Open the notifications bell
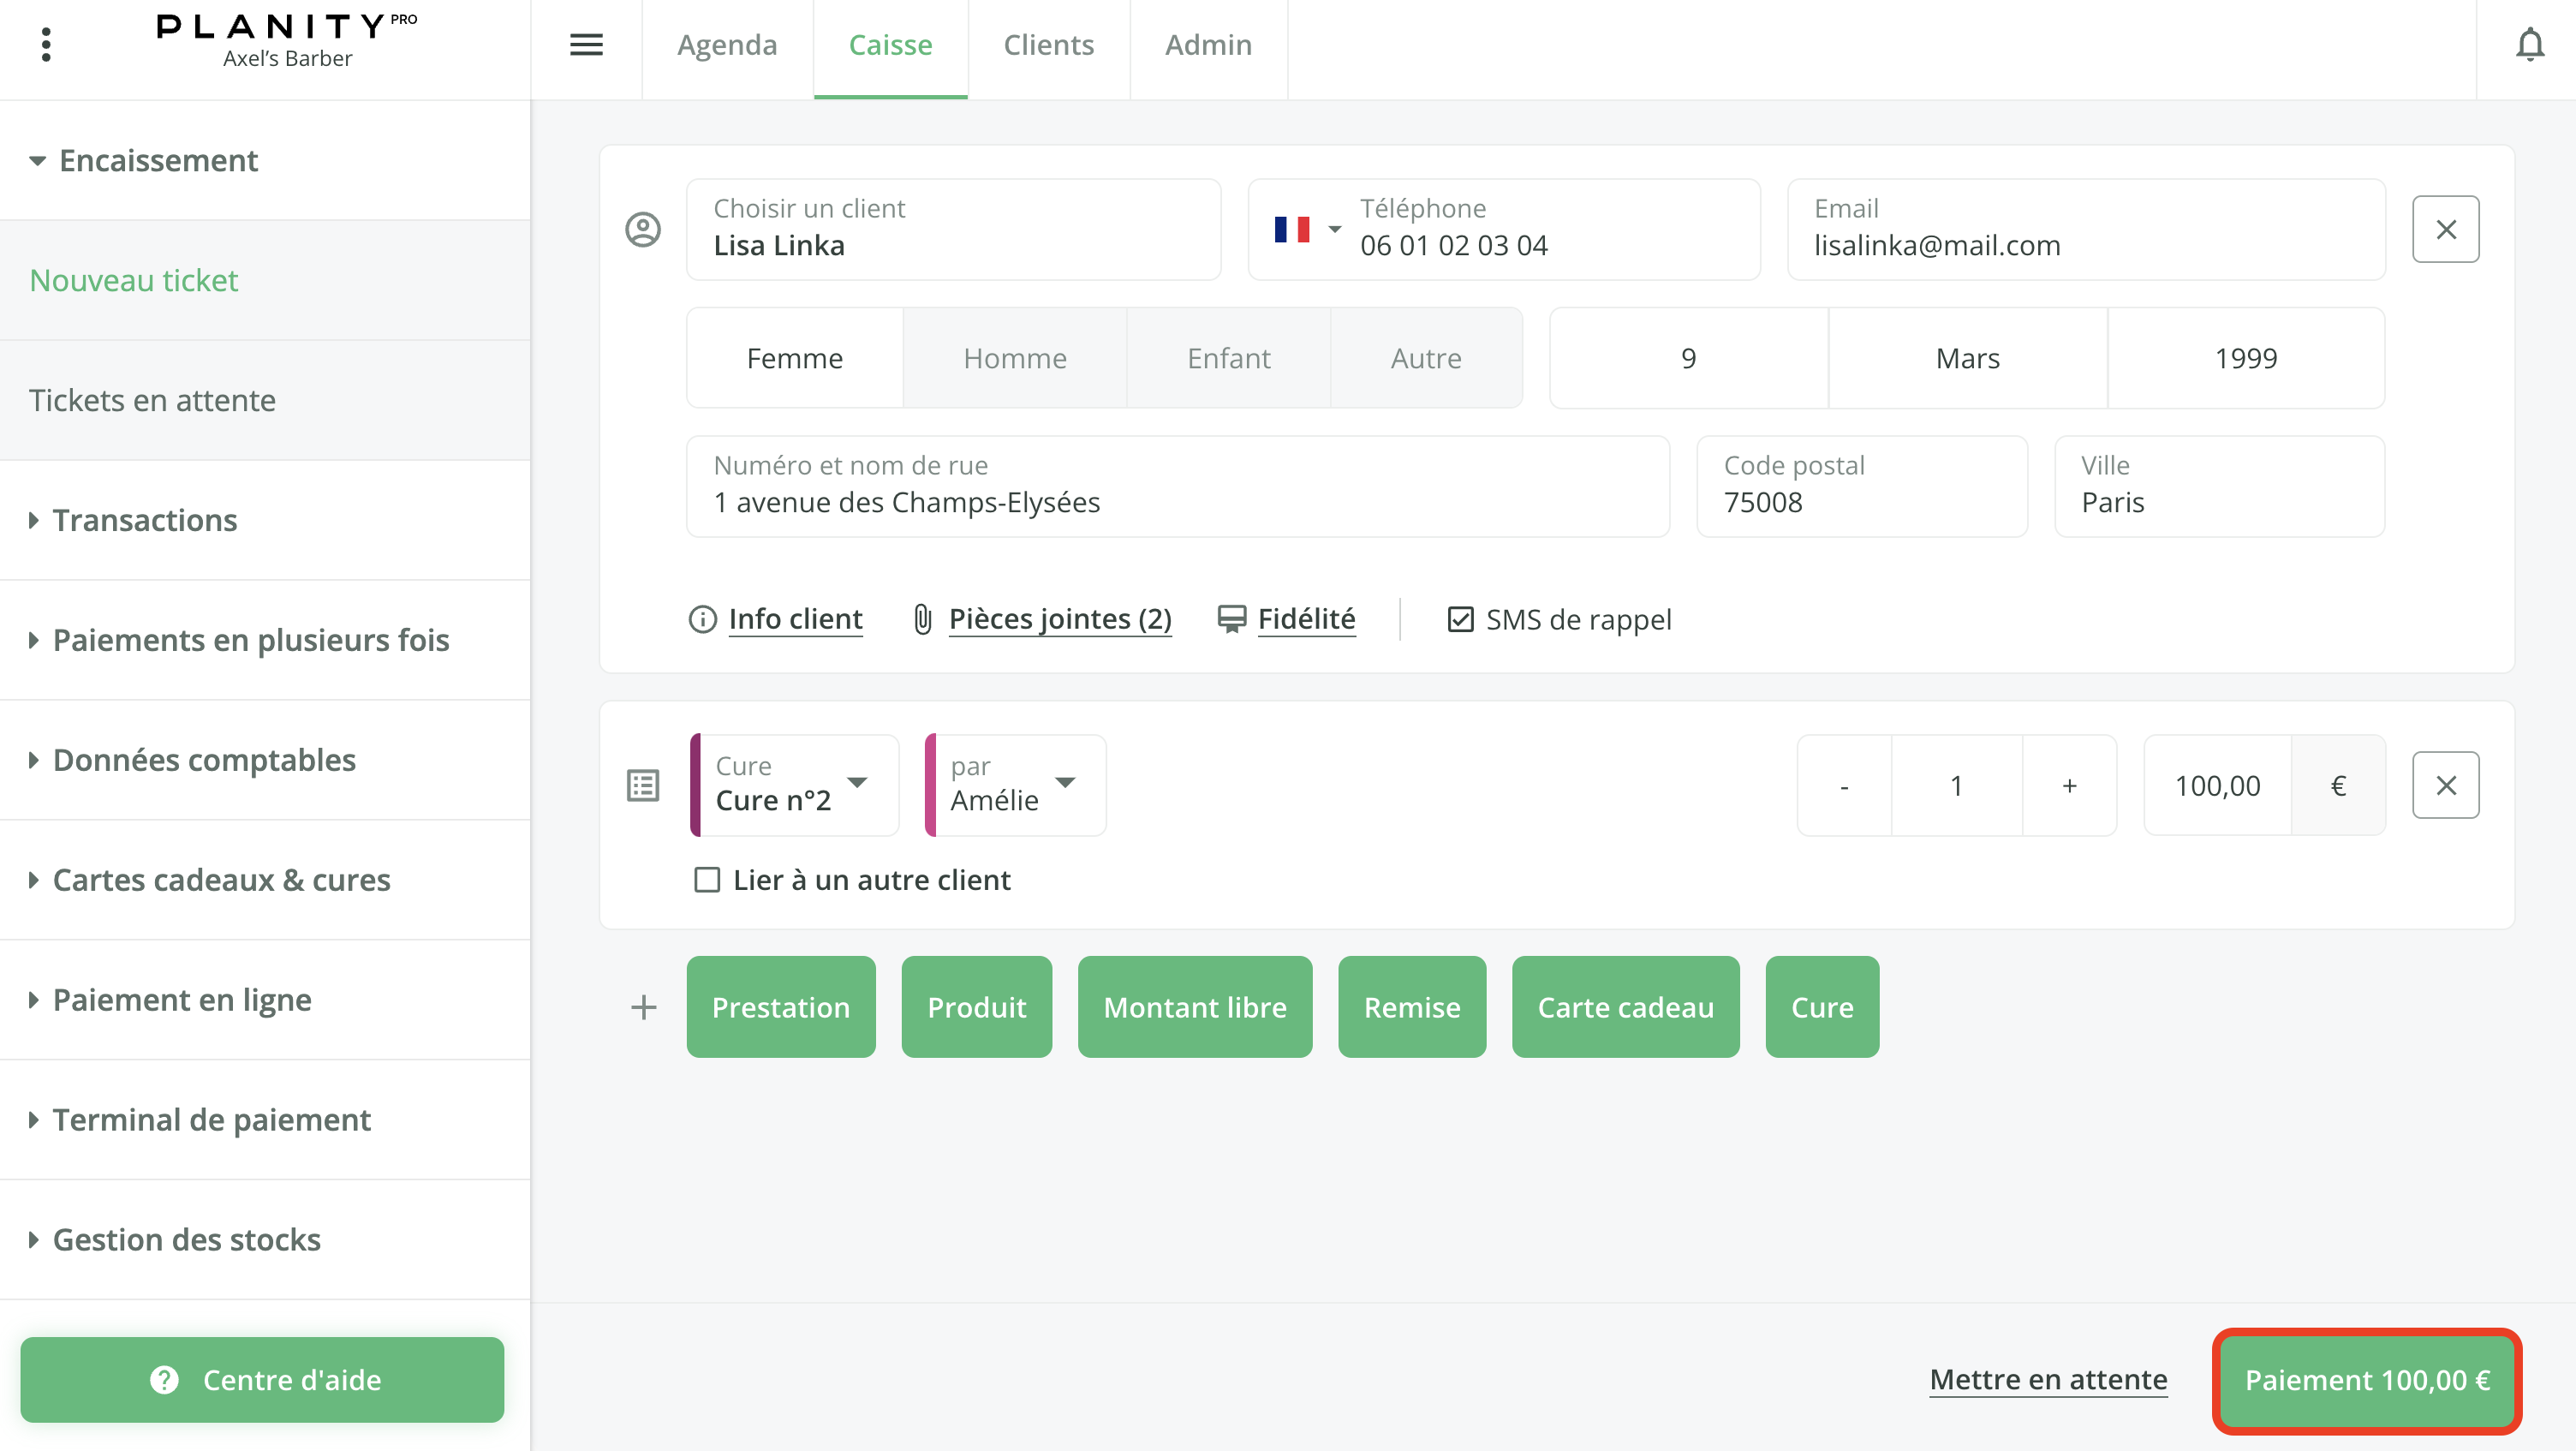 (x=2529, y=45)
